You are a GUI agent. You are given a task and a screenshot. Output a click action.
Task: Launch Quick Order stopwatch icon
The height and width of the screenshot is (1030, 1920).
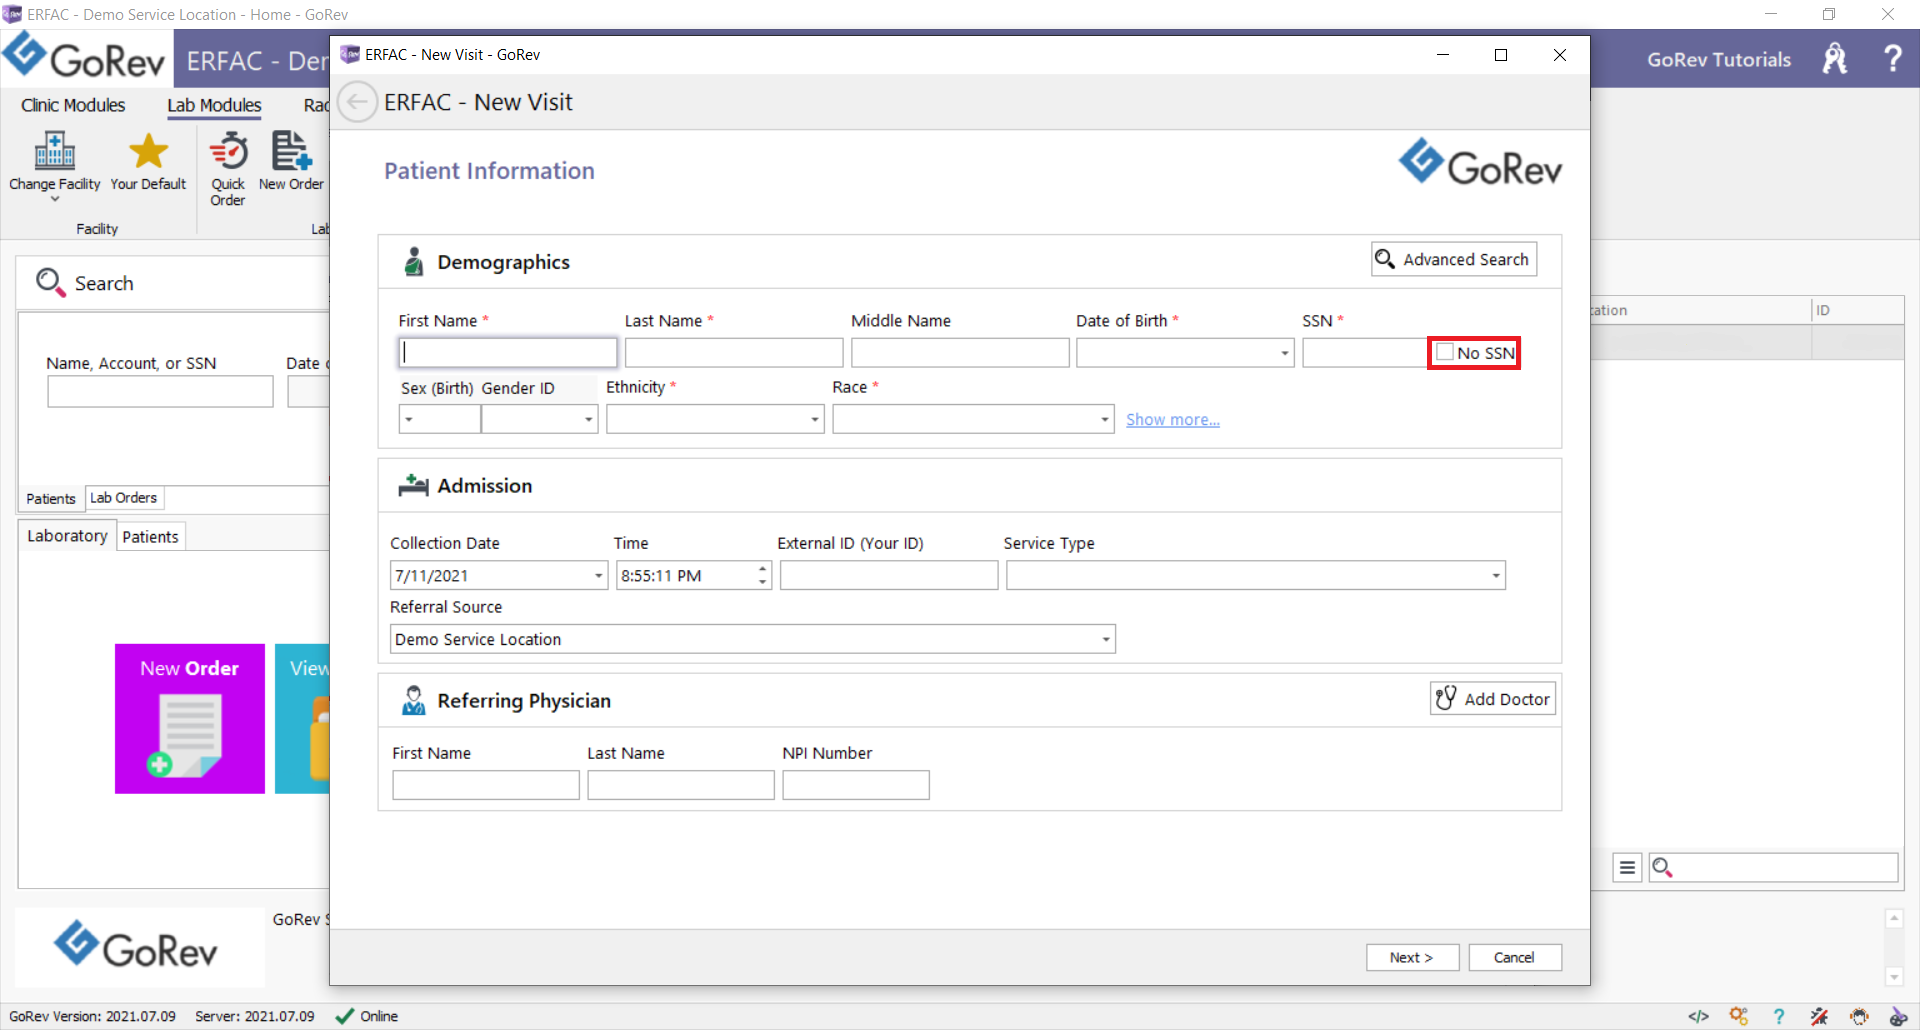[228, 151]
